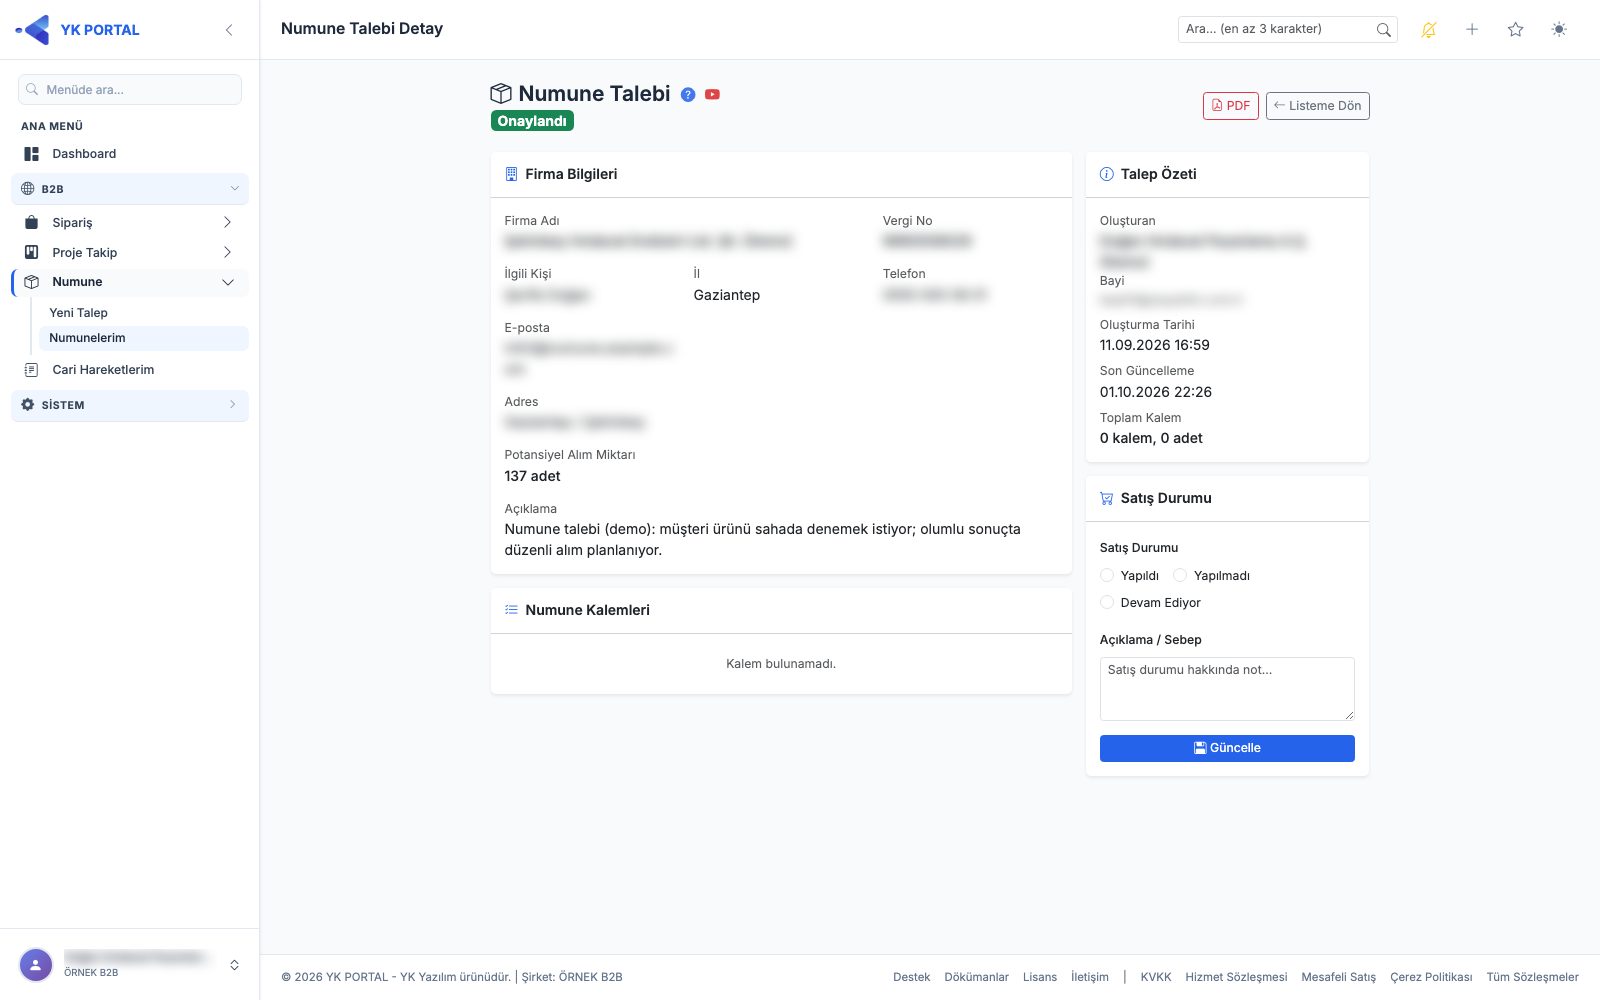Open the blue help question mark icon
This screenshot has height=1000, width=1600.
[688, 94]
